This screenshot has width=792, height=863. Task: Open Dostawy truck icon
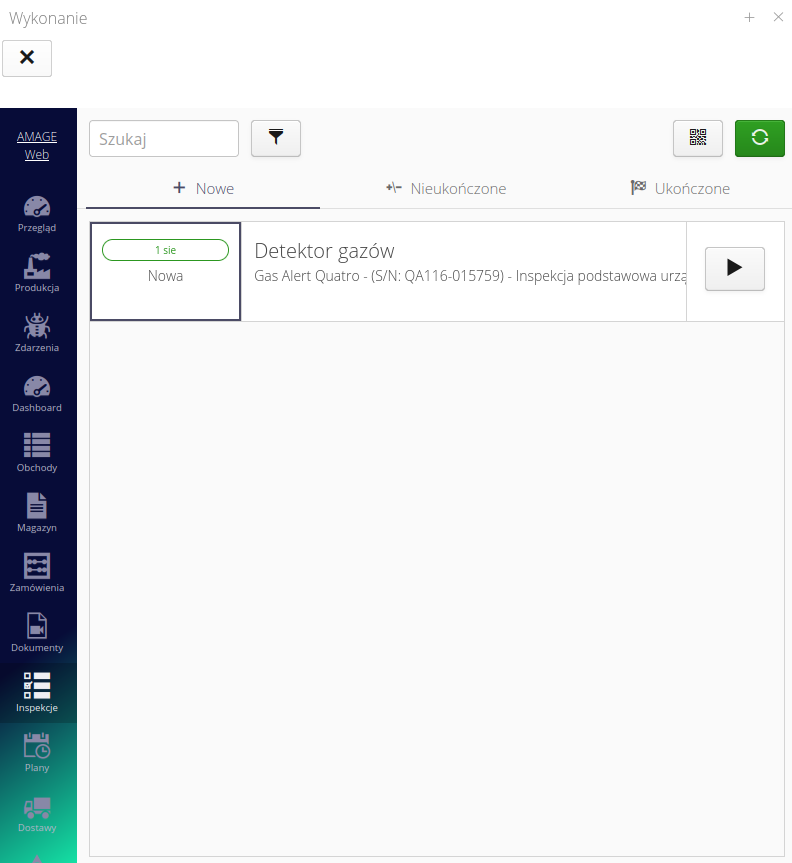[x=37, y=813]
